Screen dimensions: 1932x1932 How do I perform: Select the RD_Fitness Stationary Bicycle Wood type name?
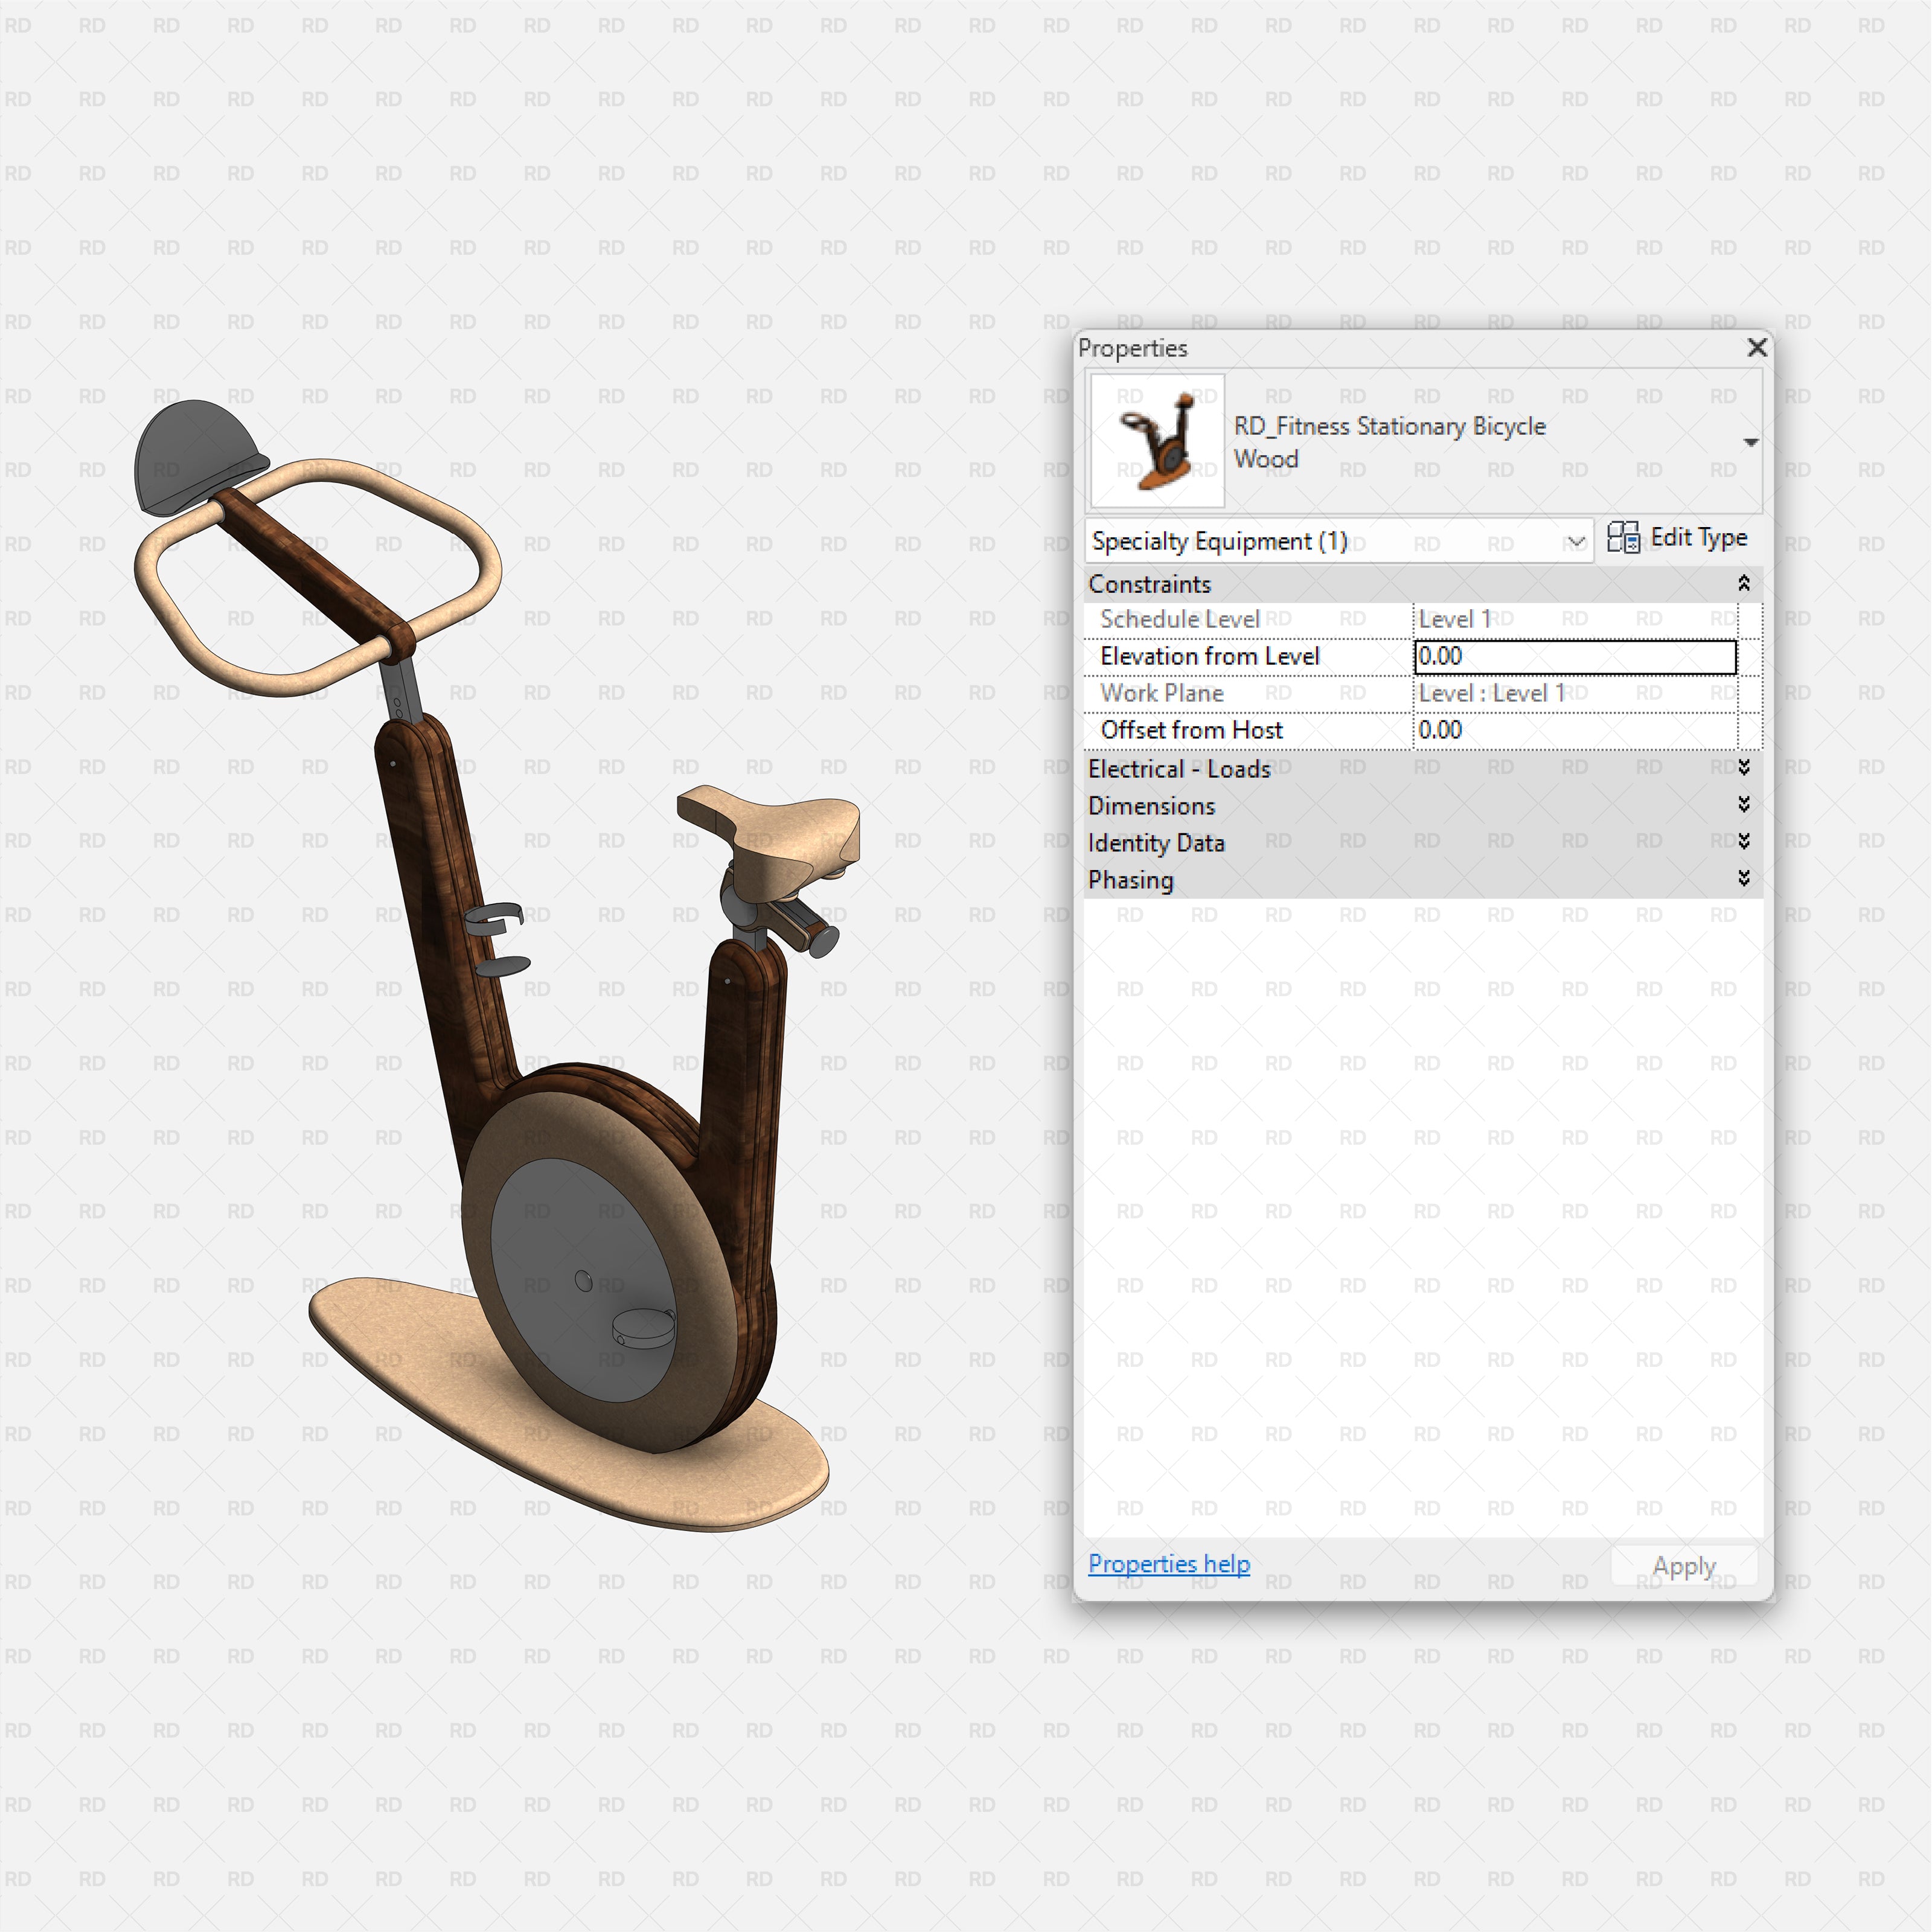click(1390, 442)
